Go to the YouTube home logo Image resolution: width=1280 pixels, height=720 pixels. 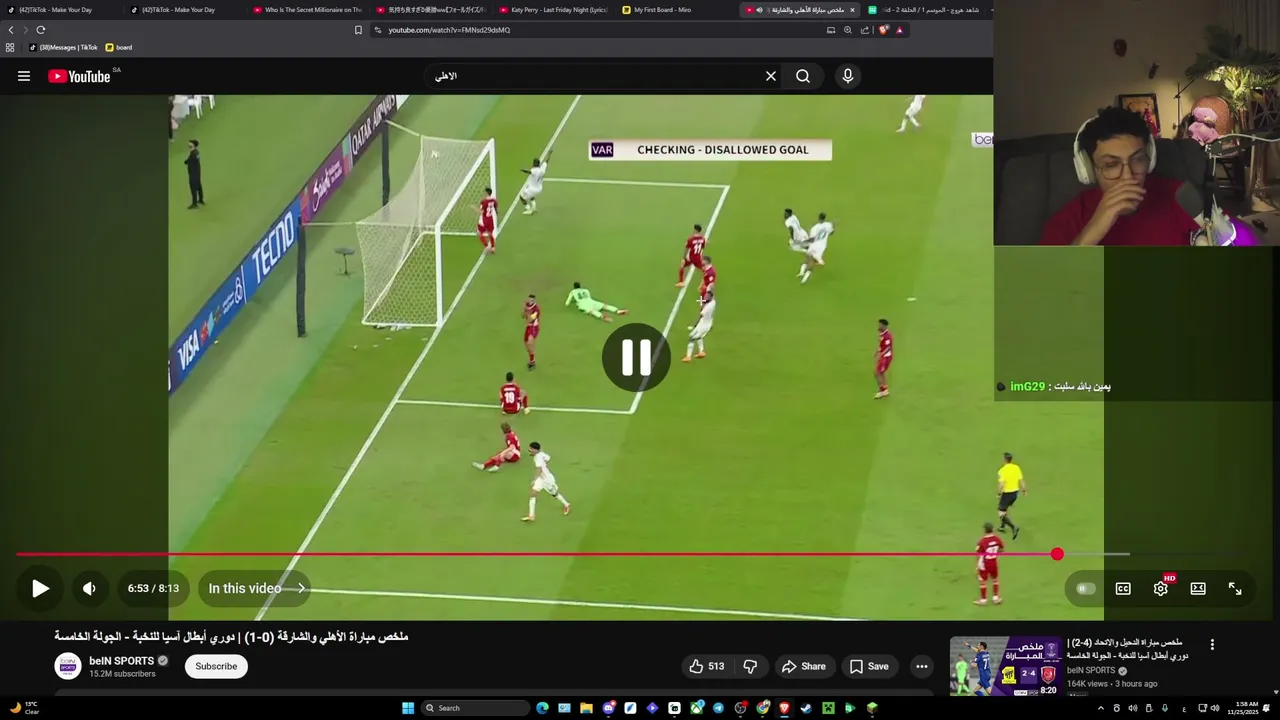click(79, 76)
